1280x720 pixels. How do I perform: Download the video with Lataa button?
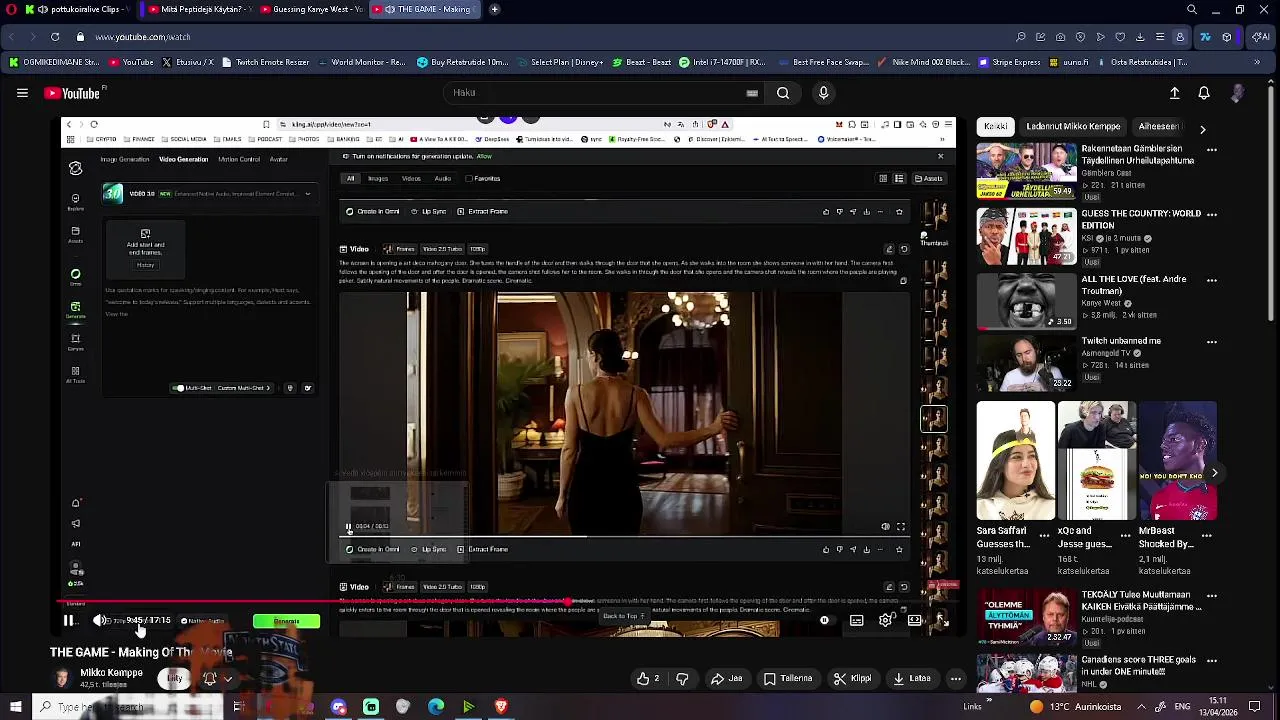[x=911, y=679]
